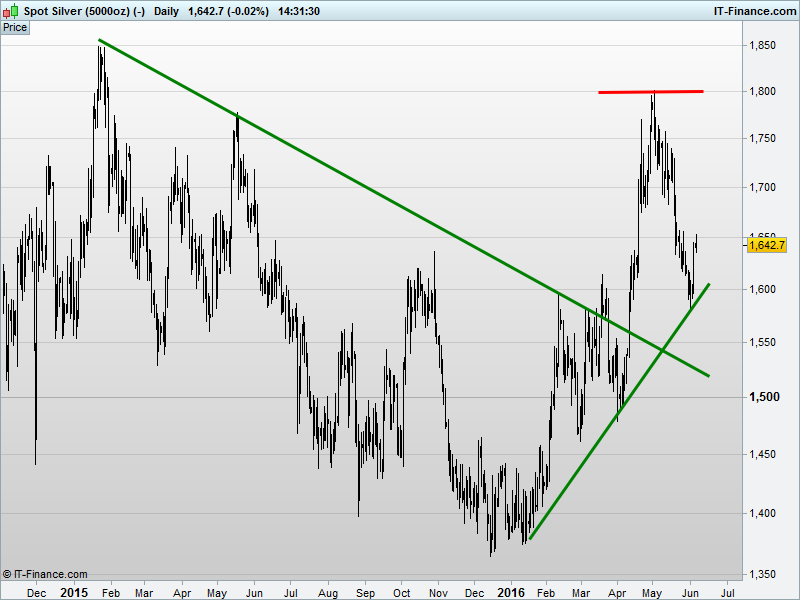Click the Jul label on the time axis
The image size is (800, 600).
pos(290,593)
